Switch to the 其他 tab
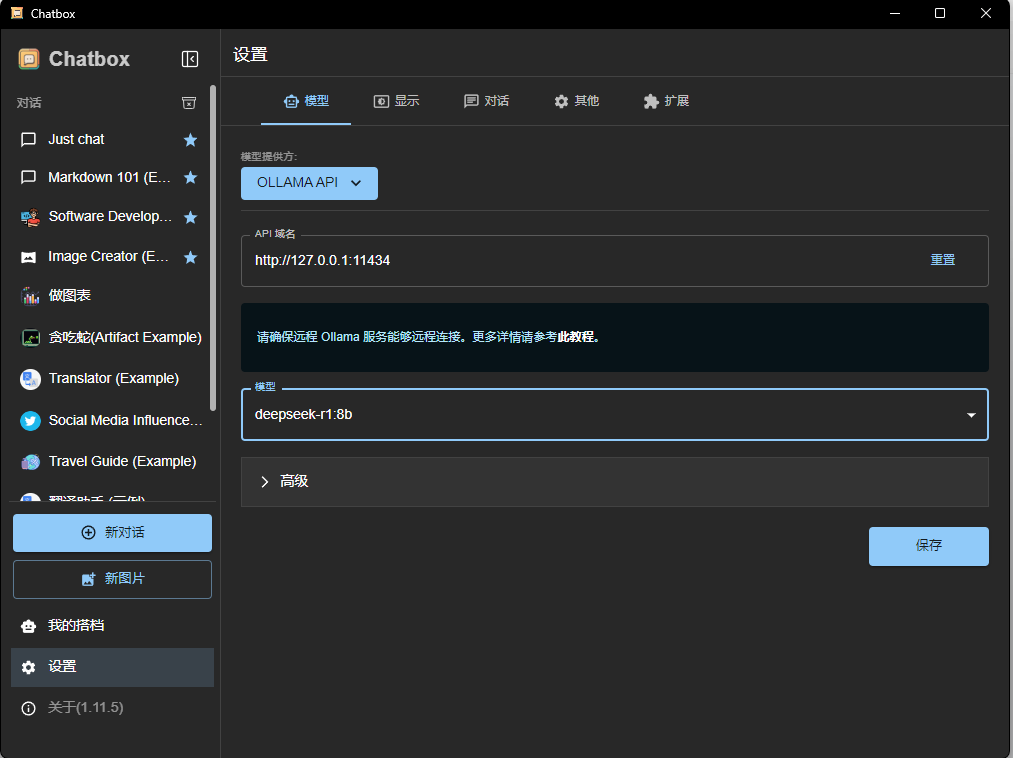The image size is (1013, 758). point(576,101)
